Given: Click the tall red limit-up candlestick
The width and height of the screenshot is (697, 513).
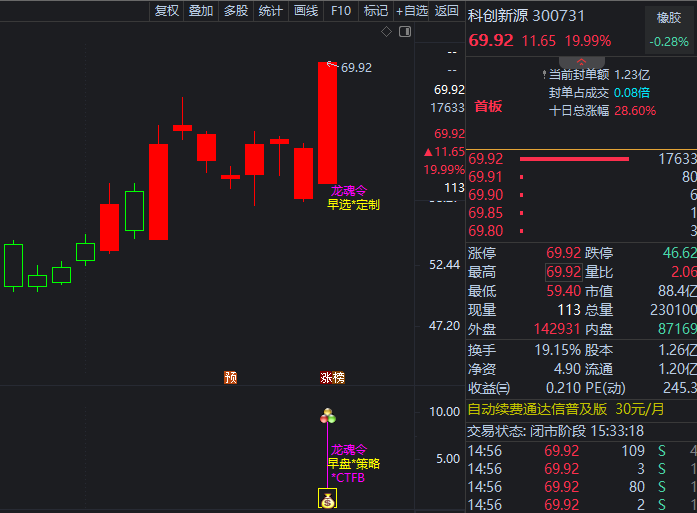Looking at the screenshot, I should pos(327,122).
